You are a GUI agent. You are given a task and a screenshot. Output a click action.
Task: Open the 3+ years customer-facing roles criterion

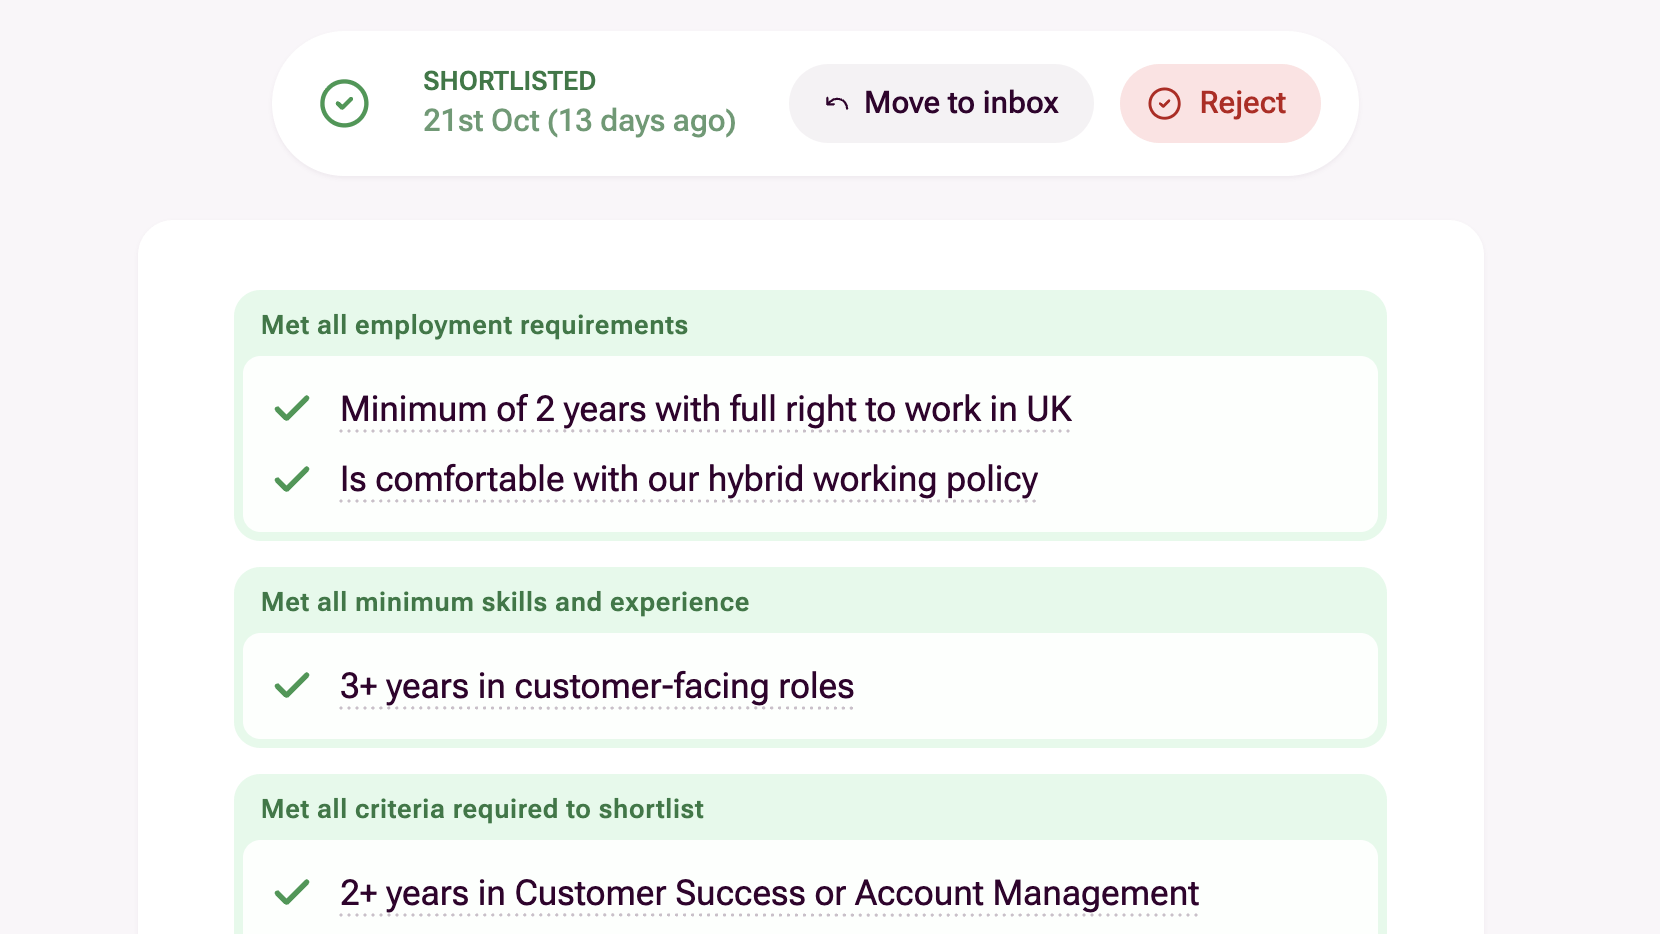tap(596, 686)
